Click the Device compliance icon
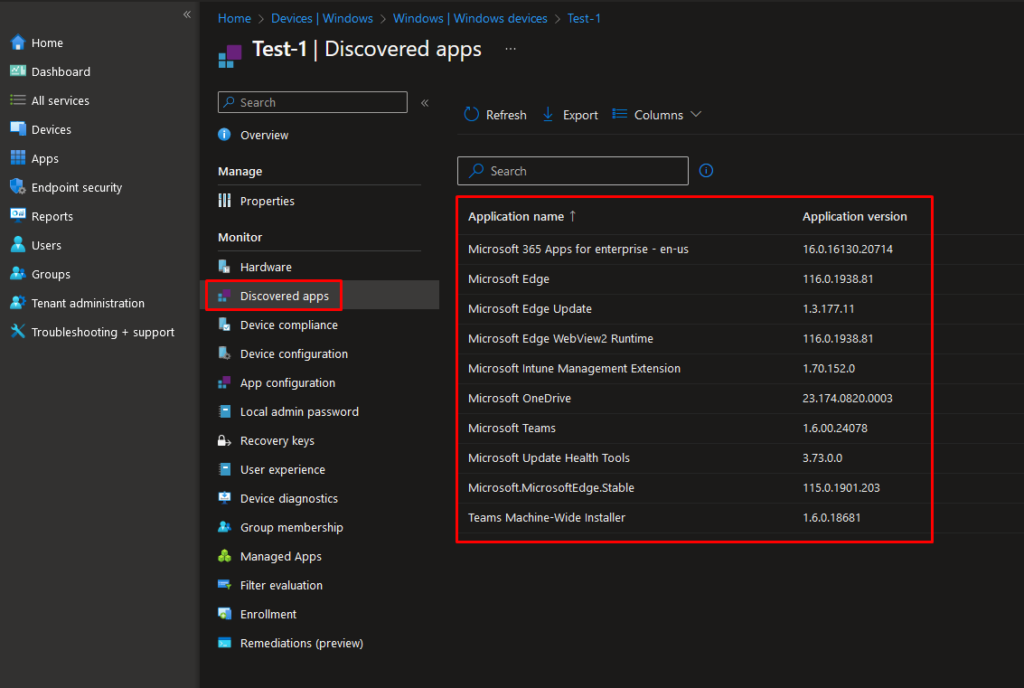 pyautogui.click(x=224, y=324)
